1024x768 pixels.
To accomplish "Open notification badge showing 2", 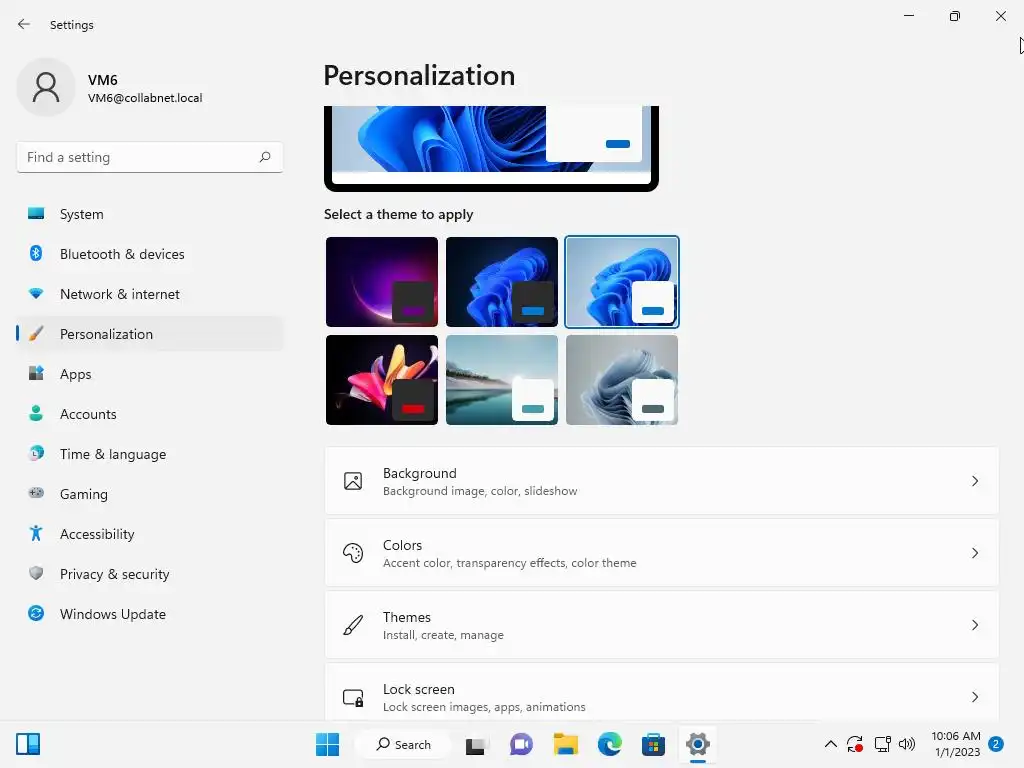I will tap(995, 744).
